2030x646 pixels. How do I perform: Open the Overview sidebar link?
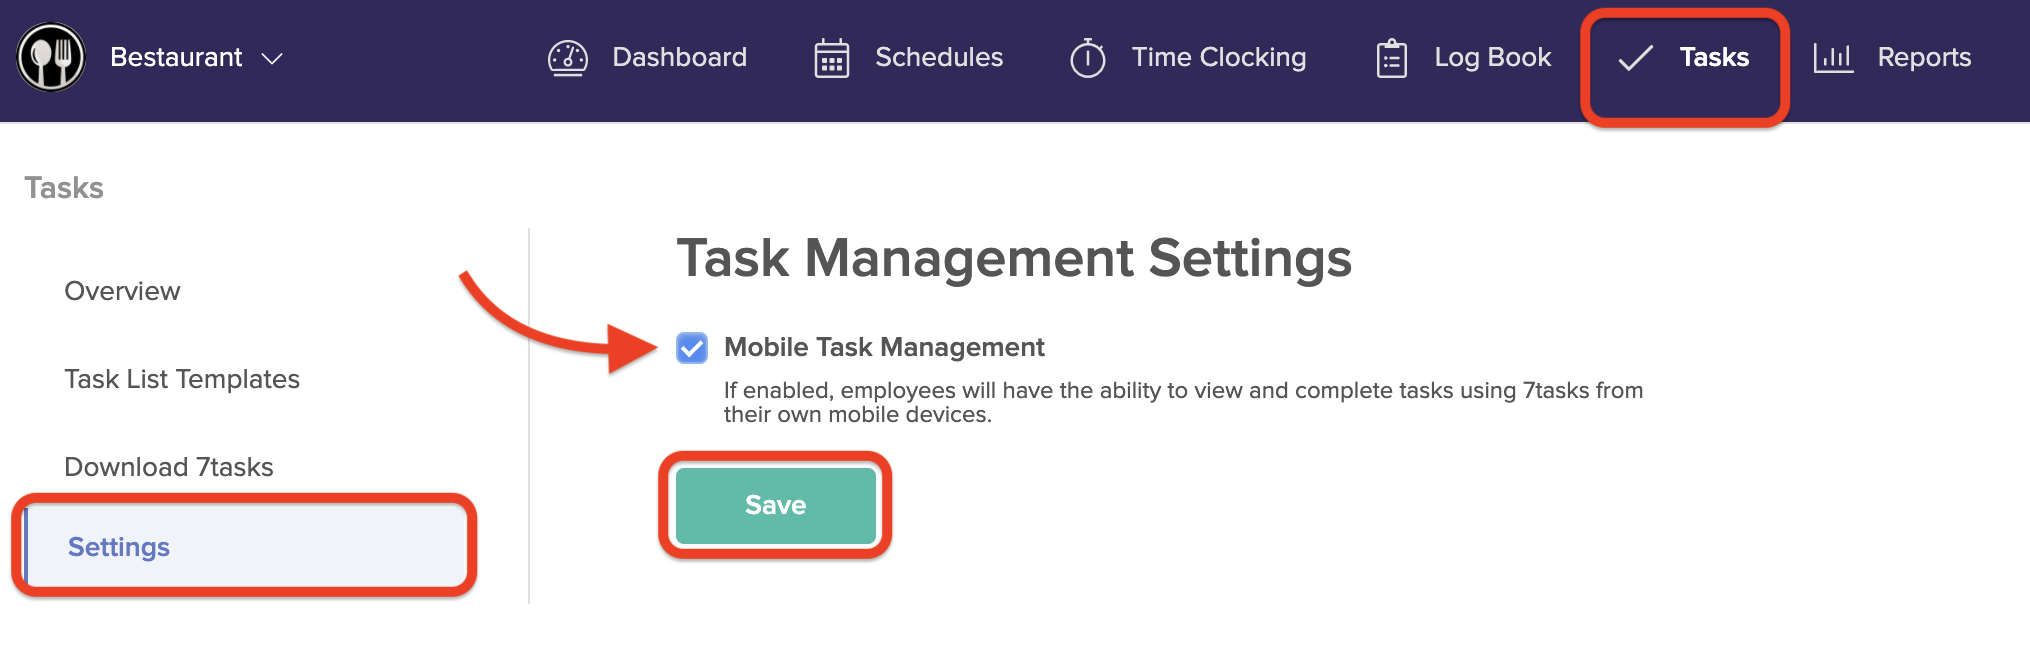click(122, 291)
